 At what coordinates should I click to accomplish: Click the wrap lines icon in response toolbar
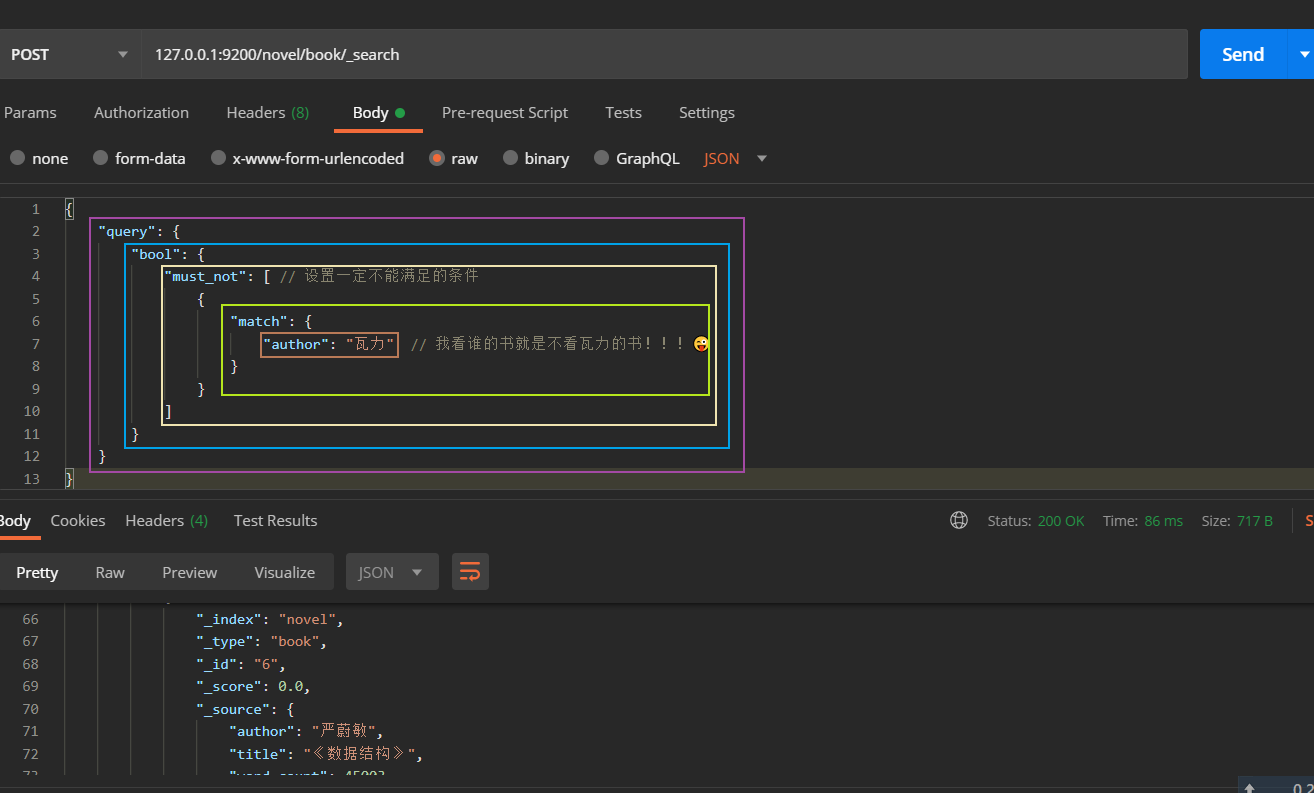pyautogui.click(x=470, y=572)
